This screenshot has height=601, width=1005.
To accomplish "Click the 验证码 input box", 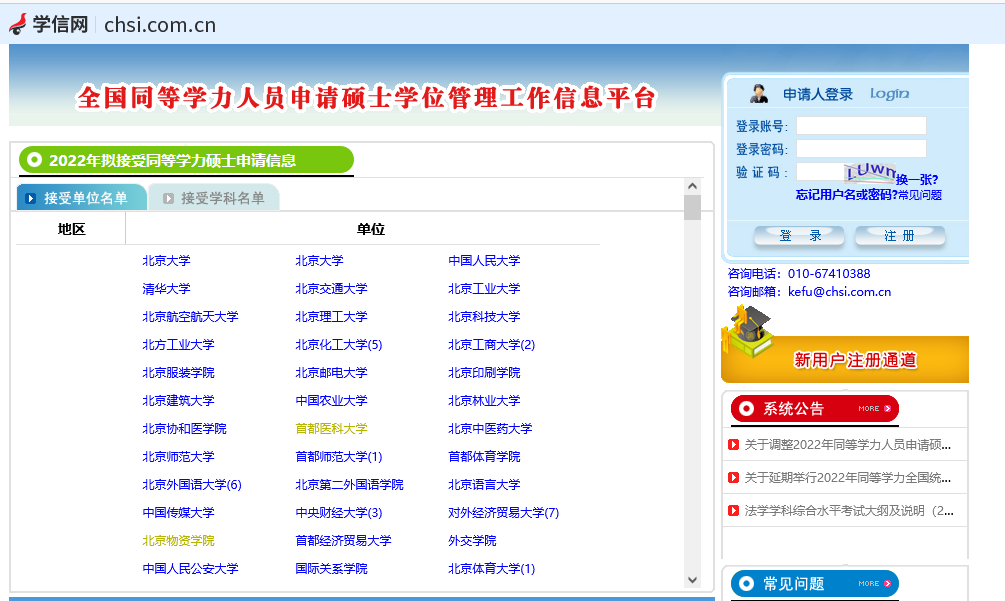I will tap(819, 172).
